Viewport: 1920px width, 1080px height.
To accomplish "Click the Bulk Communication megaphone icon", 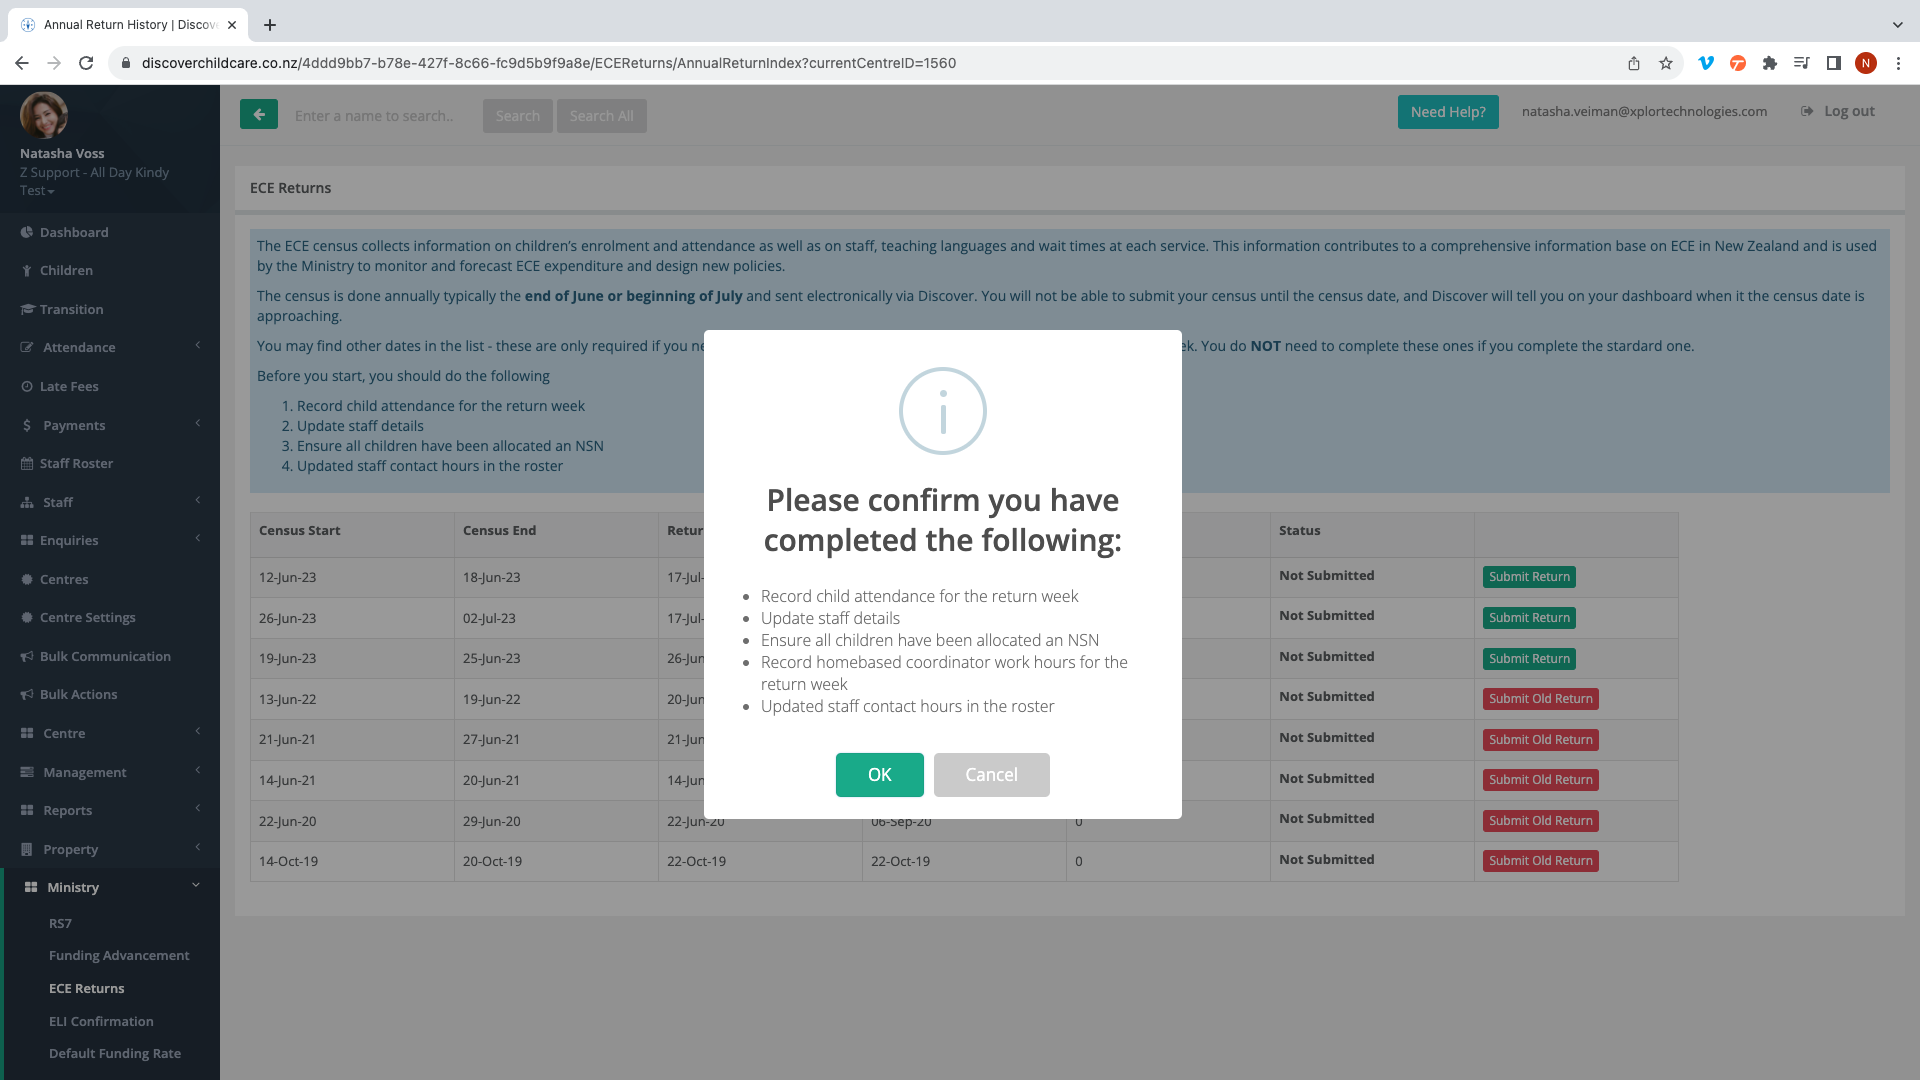I will pos(27,657).
